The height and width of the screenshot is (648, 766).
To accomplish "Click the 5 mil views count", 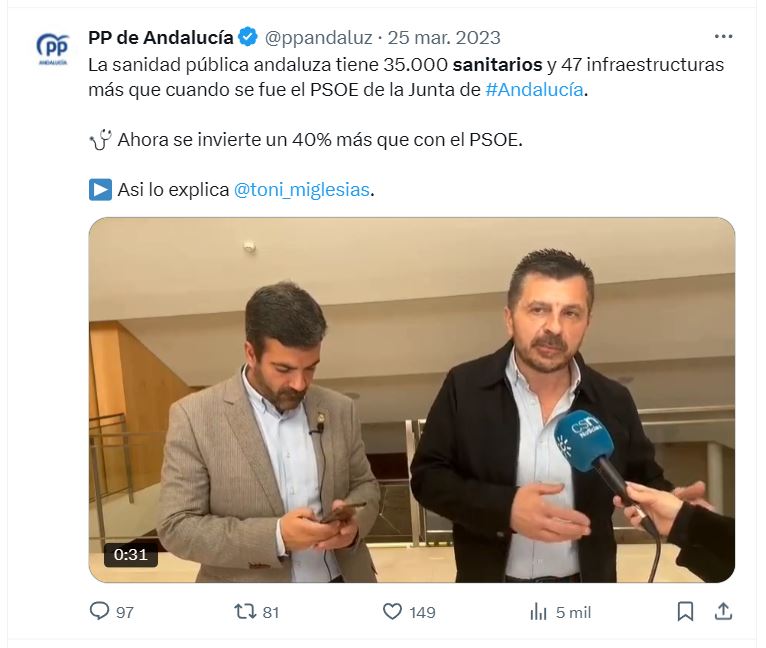I will (573, 612).
